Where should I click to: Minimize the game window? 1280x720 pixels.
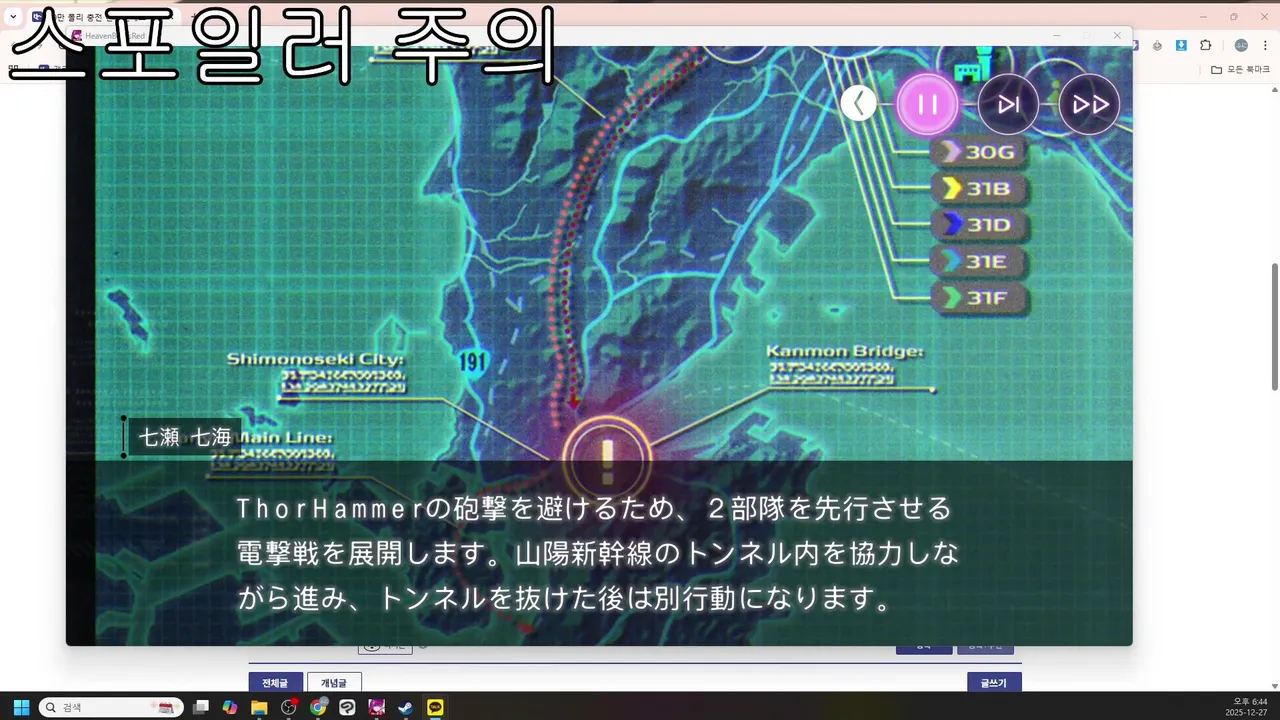tap(1055, 36)
